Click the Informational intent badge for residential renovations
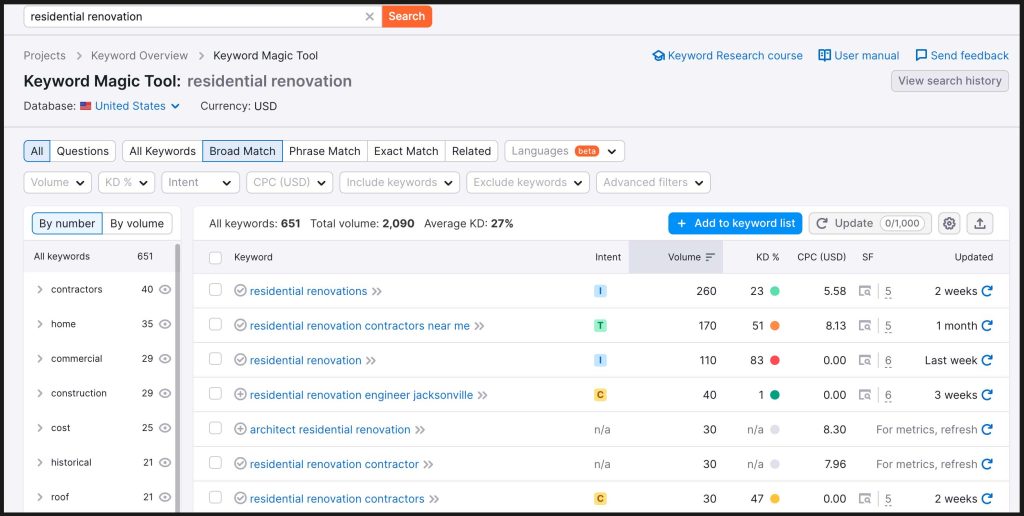The height and width of the screenshot is (516, 1024). pos(600,291)
